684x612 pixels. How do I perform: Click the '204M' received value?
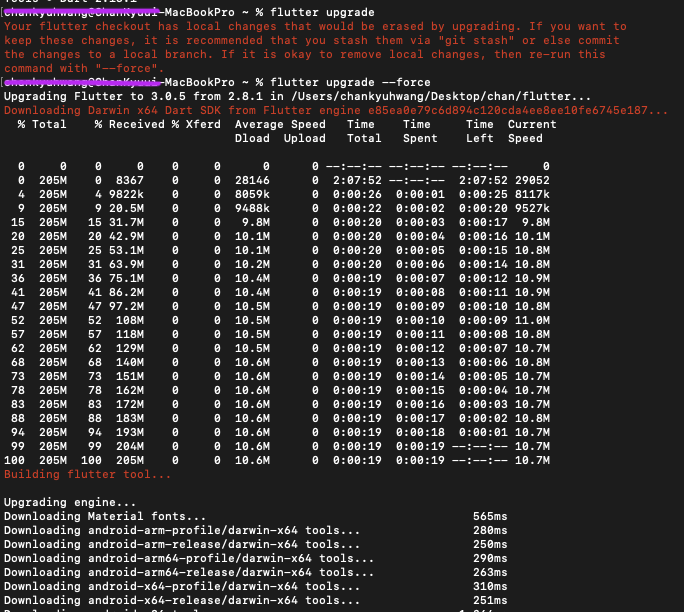point(130,446)
